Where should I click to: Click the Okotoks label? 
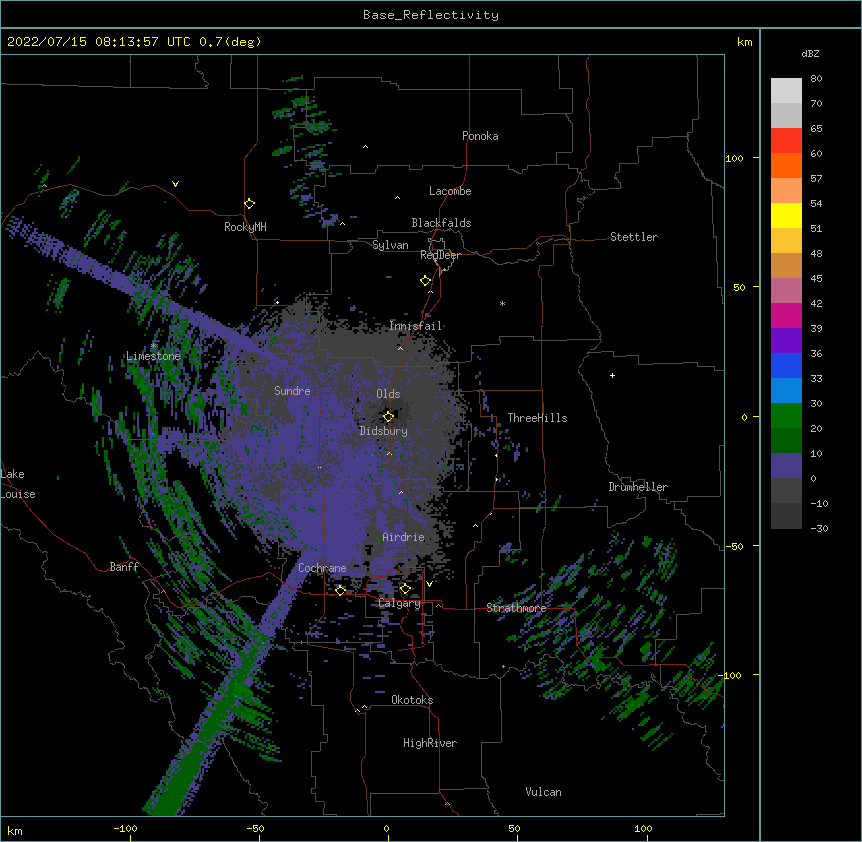pyautogui.click(x=412, y=700)
